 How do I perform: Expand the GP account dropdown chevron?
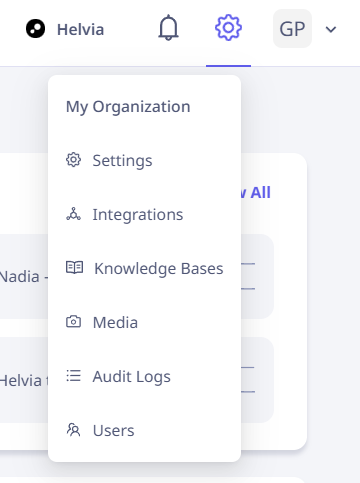point(331,29)
